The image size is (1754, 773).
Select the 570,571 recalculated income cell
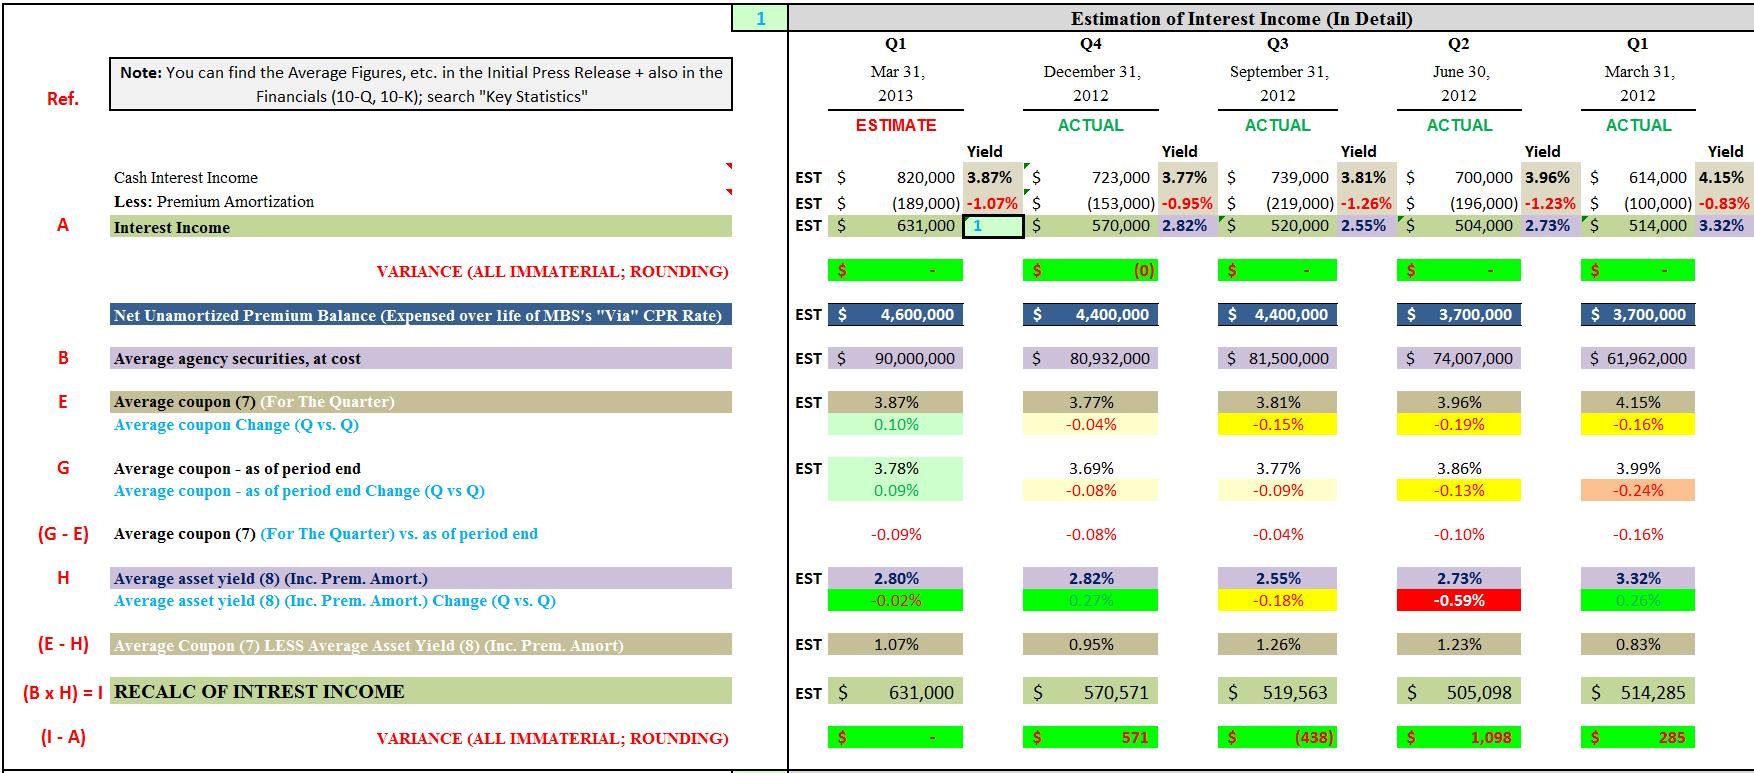pyautogui.click(x=1091, y=692)
